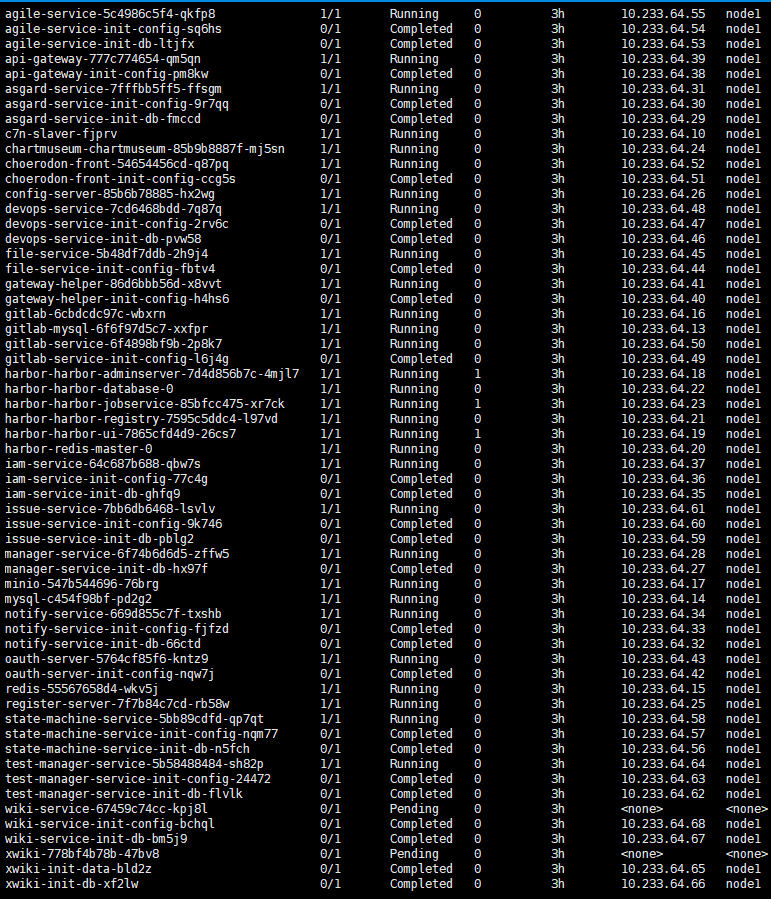This screenshot has width=771, height=899.
Task: Click IP address 10.233.64.37
Action: (x=663, y=464)
